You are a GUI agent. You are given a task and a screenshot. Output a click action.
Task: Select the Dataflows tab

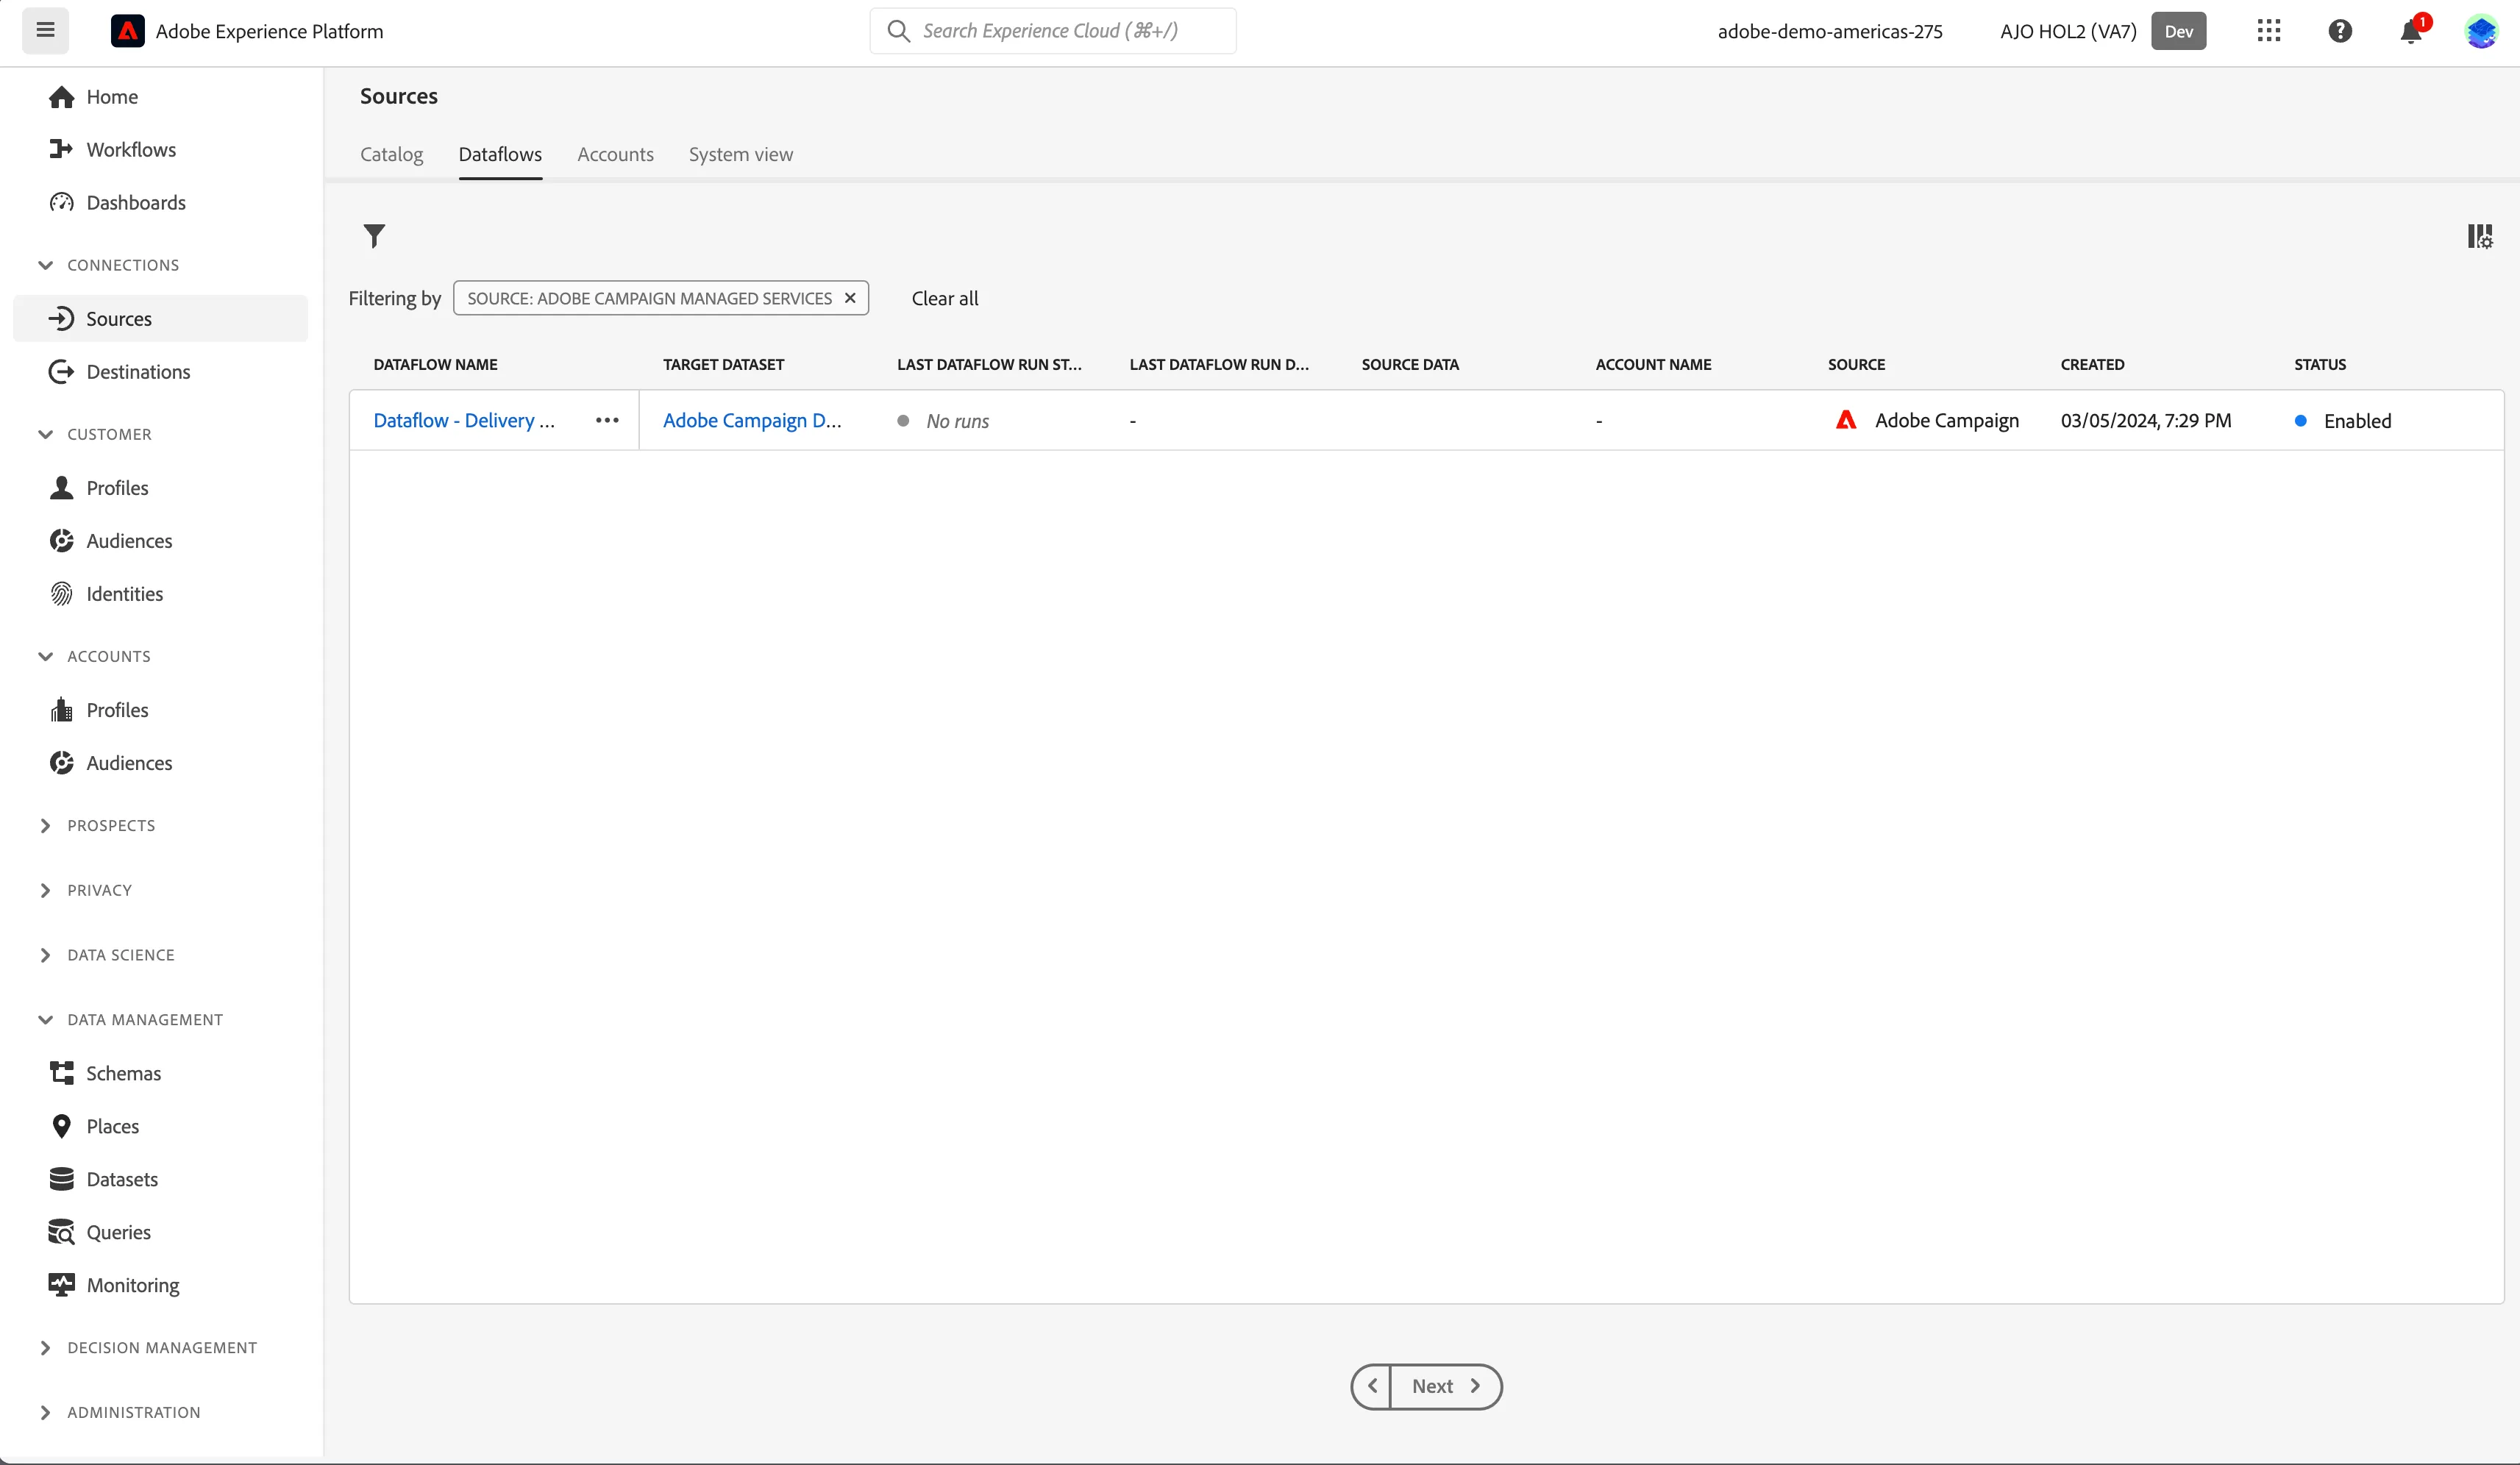coord(500,154)
